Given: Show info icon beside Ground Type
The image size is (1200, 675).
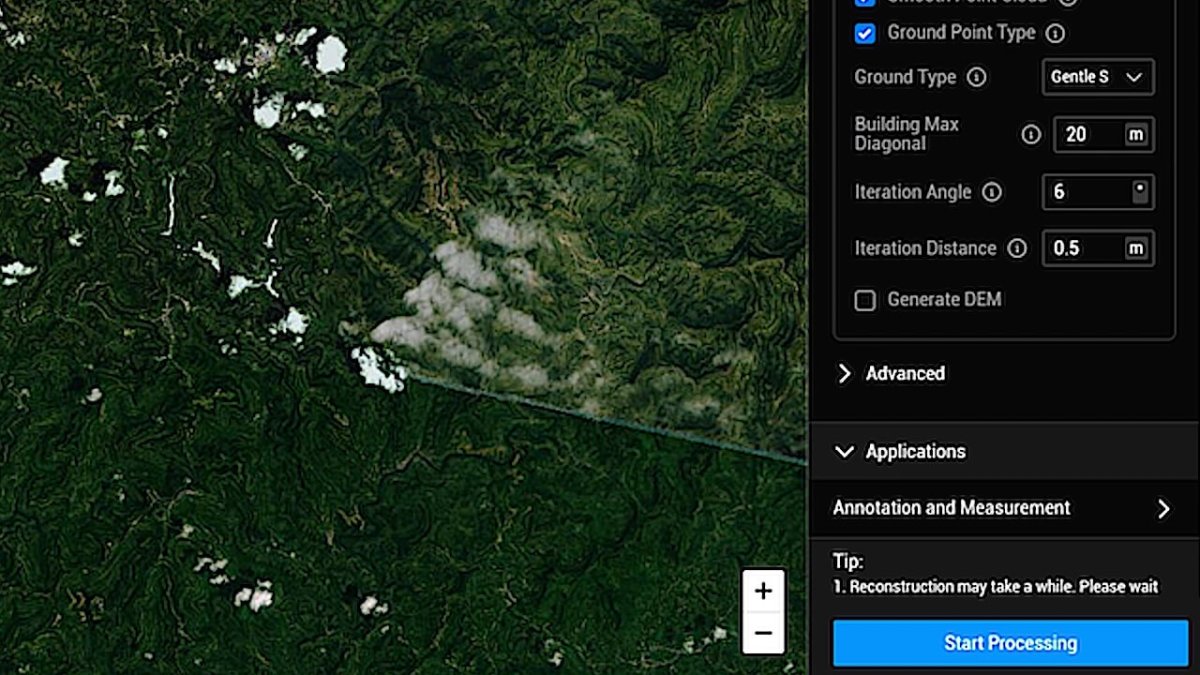Looking at the screenshot, I should pos(977,77).
